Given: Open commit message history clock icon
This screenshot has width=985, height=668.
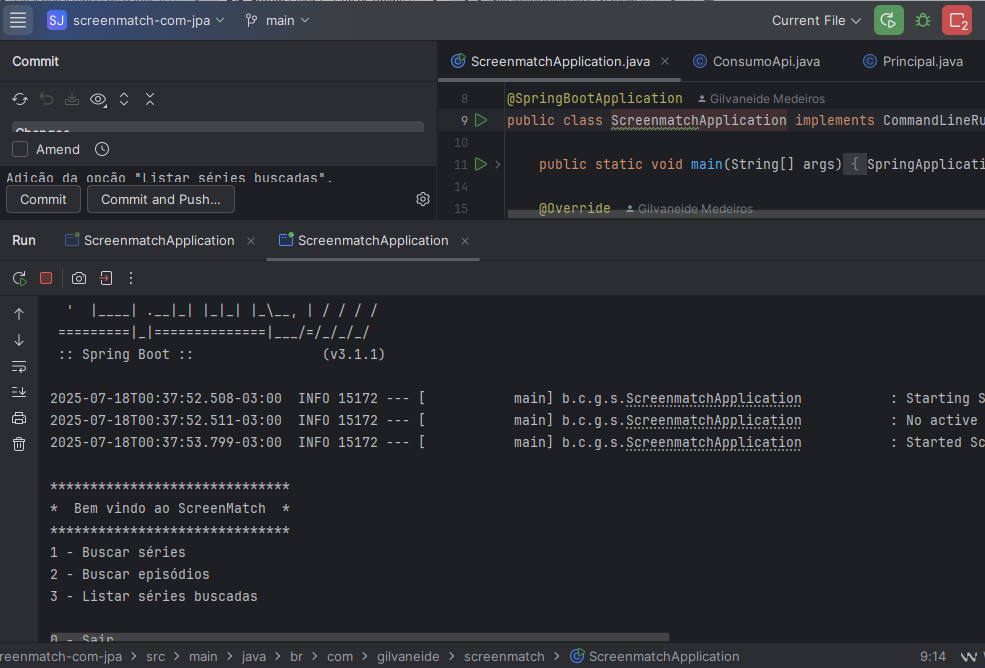Looking at the screenshot, I should (x=102, y=150).
